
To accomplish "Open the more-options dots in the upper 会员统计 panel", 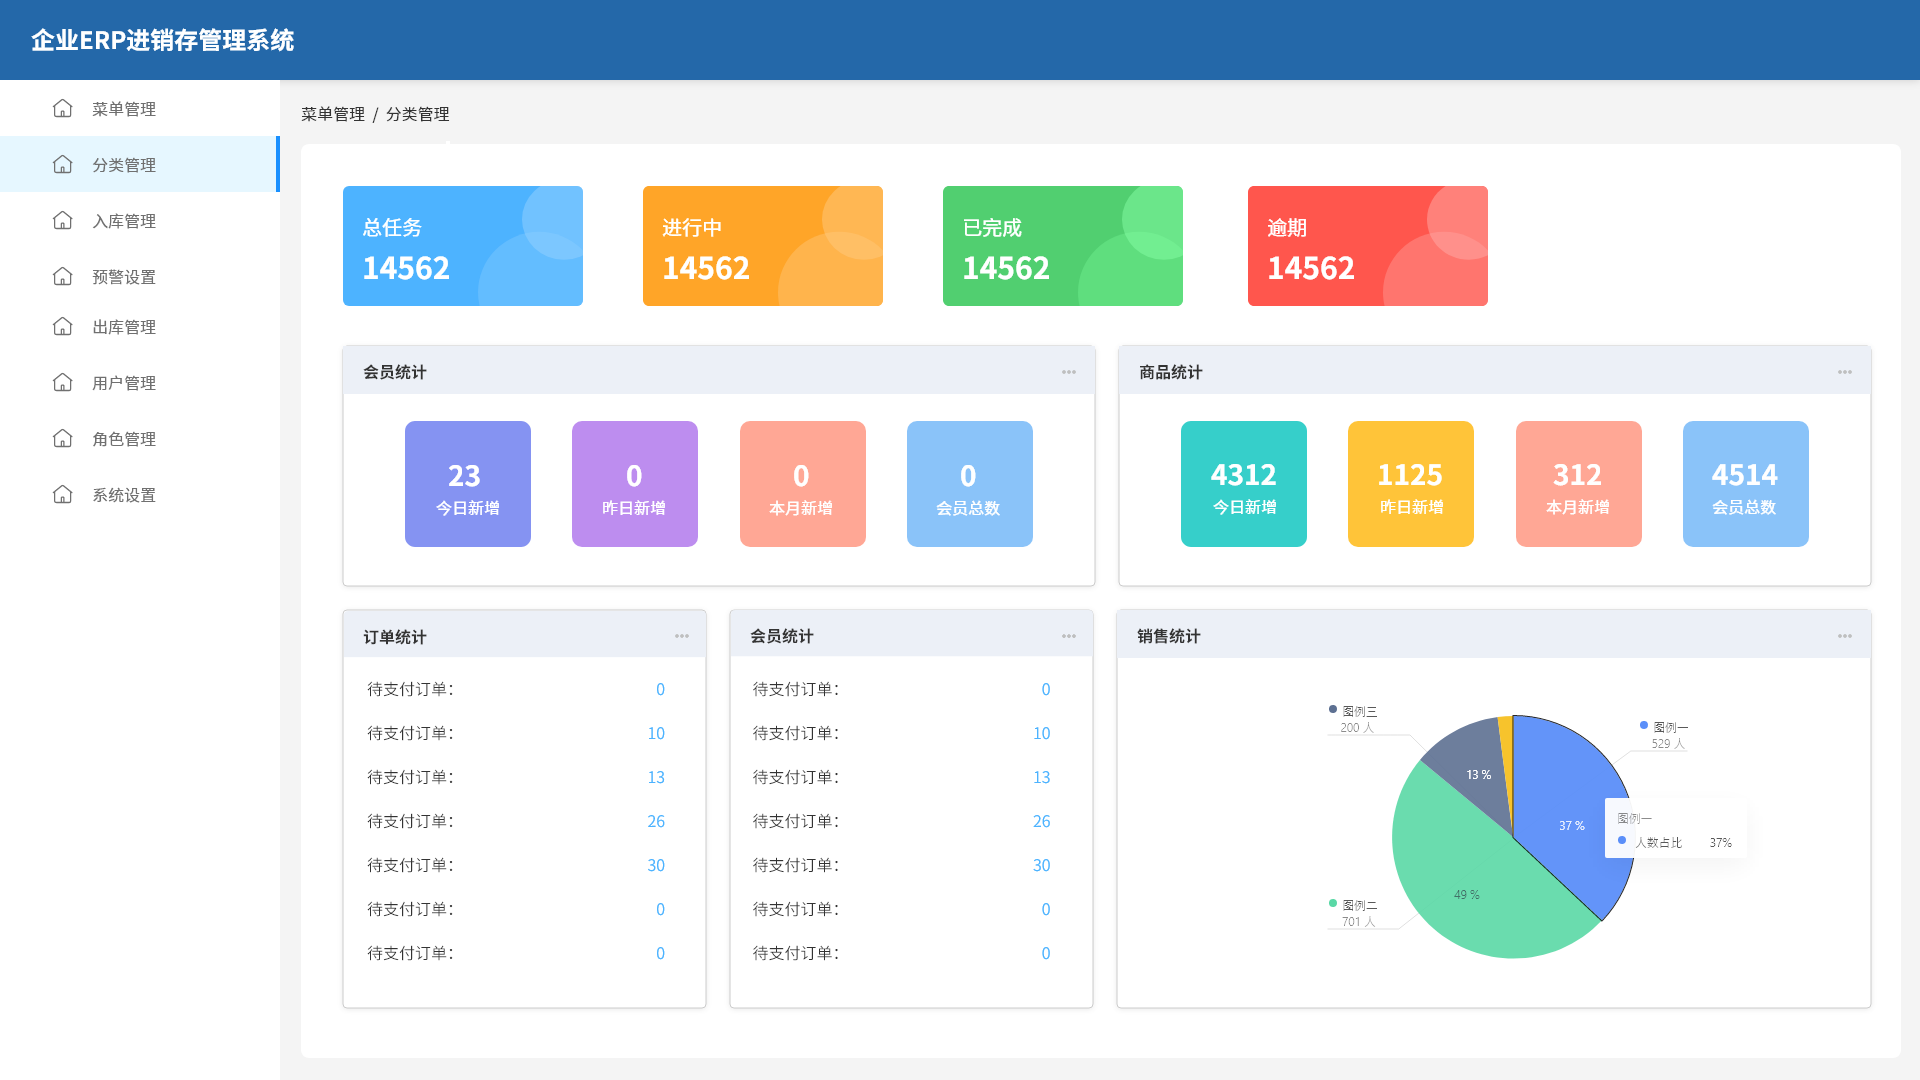I will (x=1069, y=372).
